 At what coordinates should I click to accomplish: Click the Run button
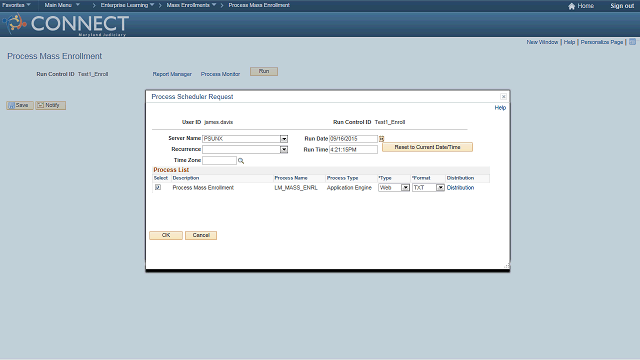[264, 71]
